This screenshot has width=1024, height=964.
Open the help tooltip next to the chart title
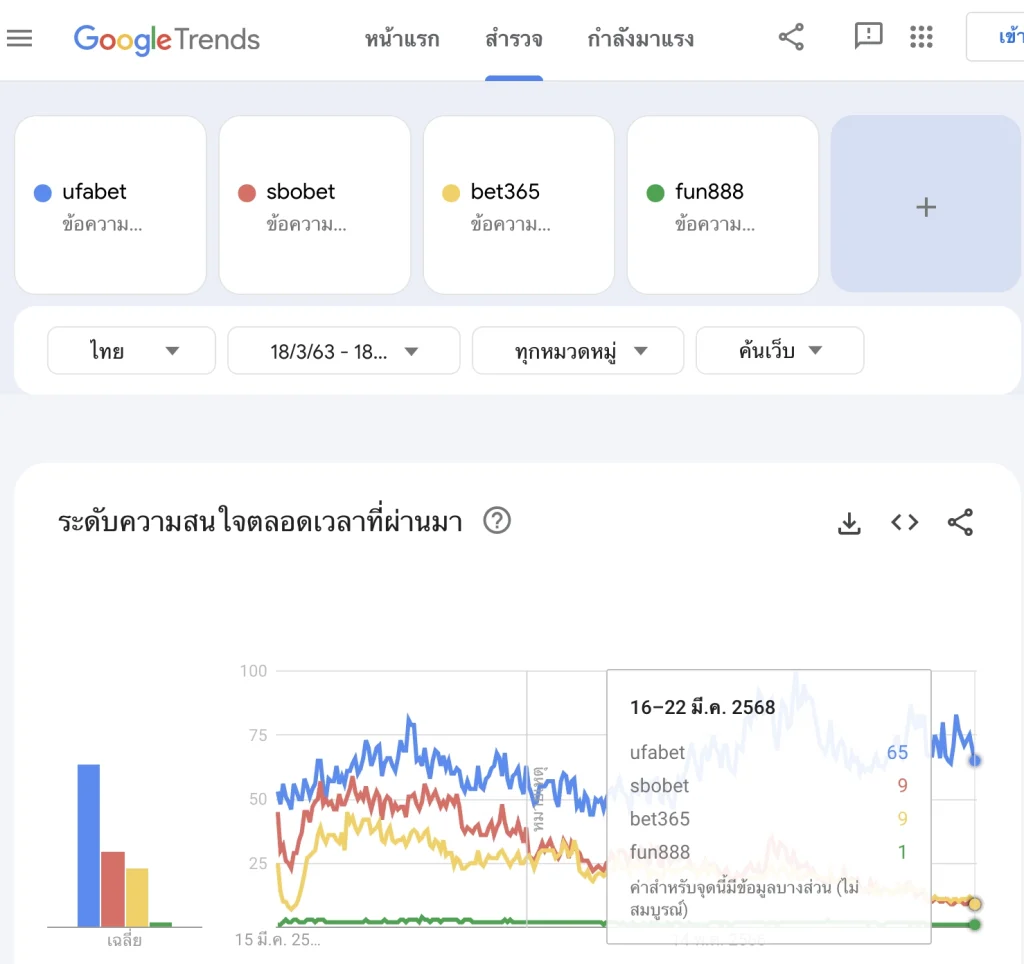click(x=497, y=521)
